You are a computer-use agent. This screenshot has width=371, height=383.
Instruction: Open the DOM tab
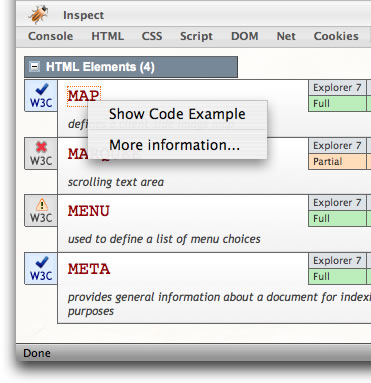pyautogui.click(x=245, y=36)
